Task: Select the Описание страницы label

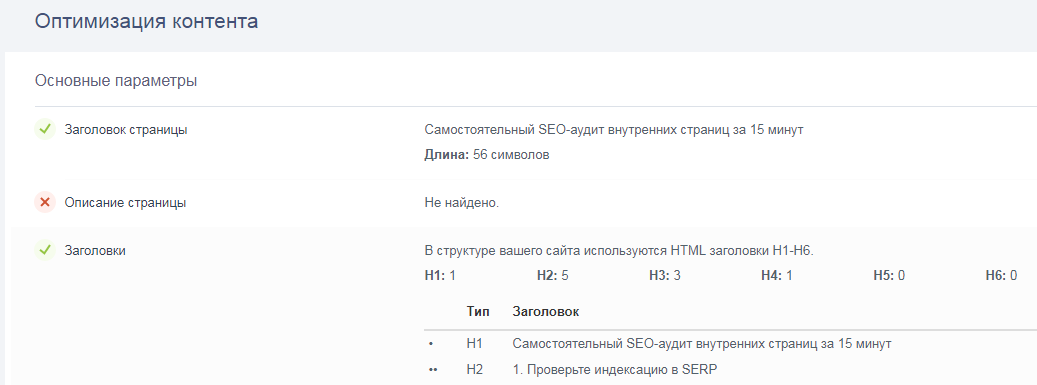Action: pyautogui.click(x=125, y=203)
